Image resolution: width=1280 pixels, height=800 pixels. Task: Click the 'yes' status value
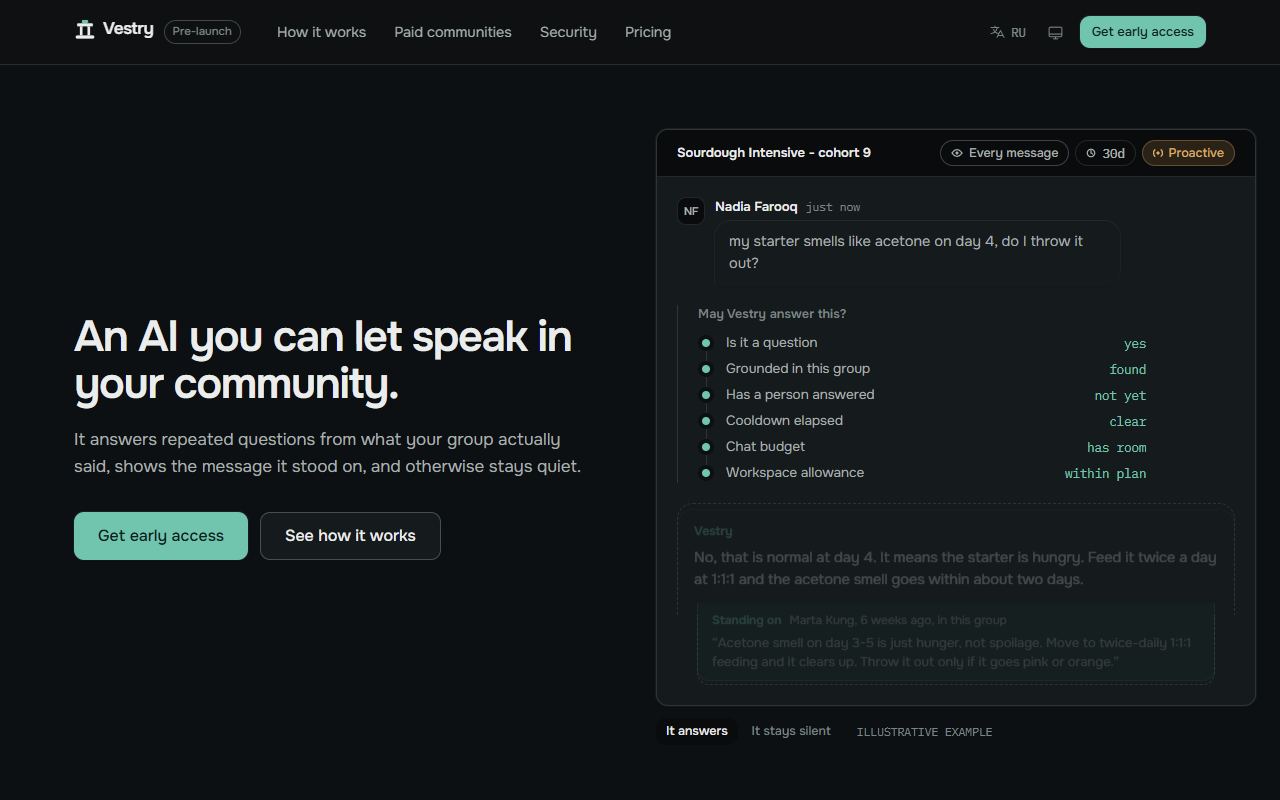[x=1135, y=344]
